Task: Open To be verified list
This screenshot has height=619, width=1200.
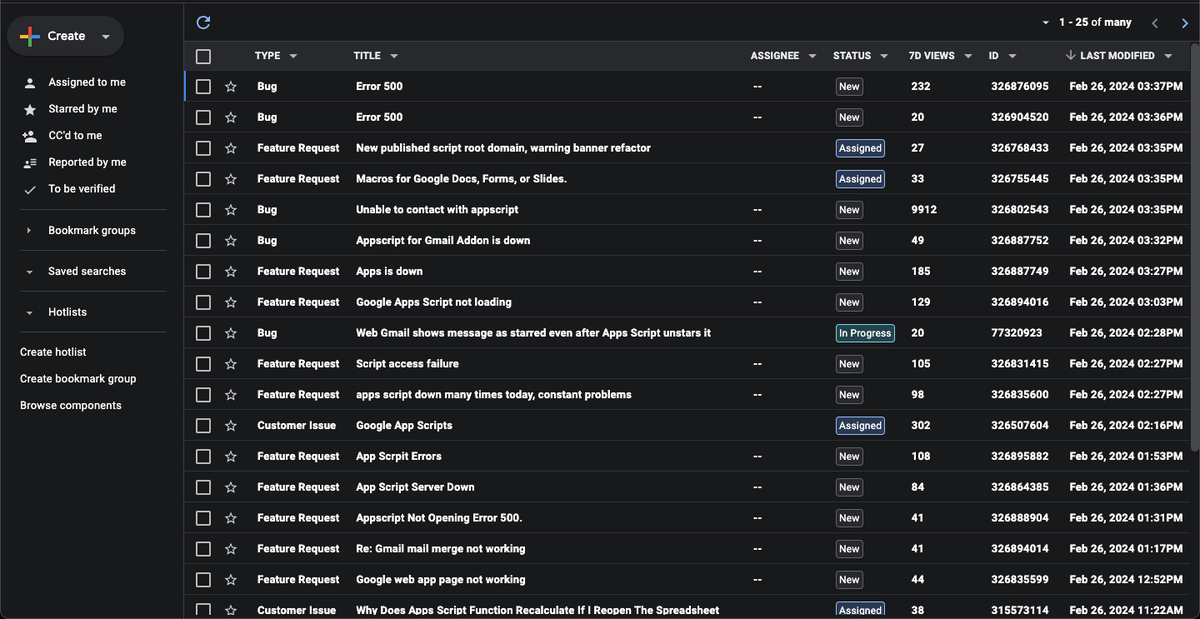Action: click(82, 189)
